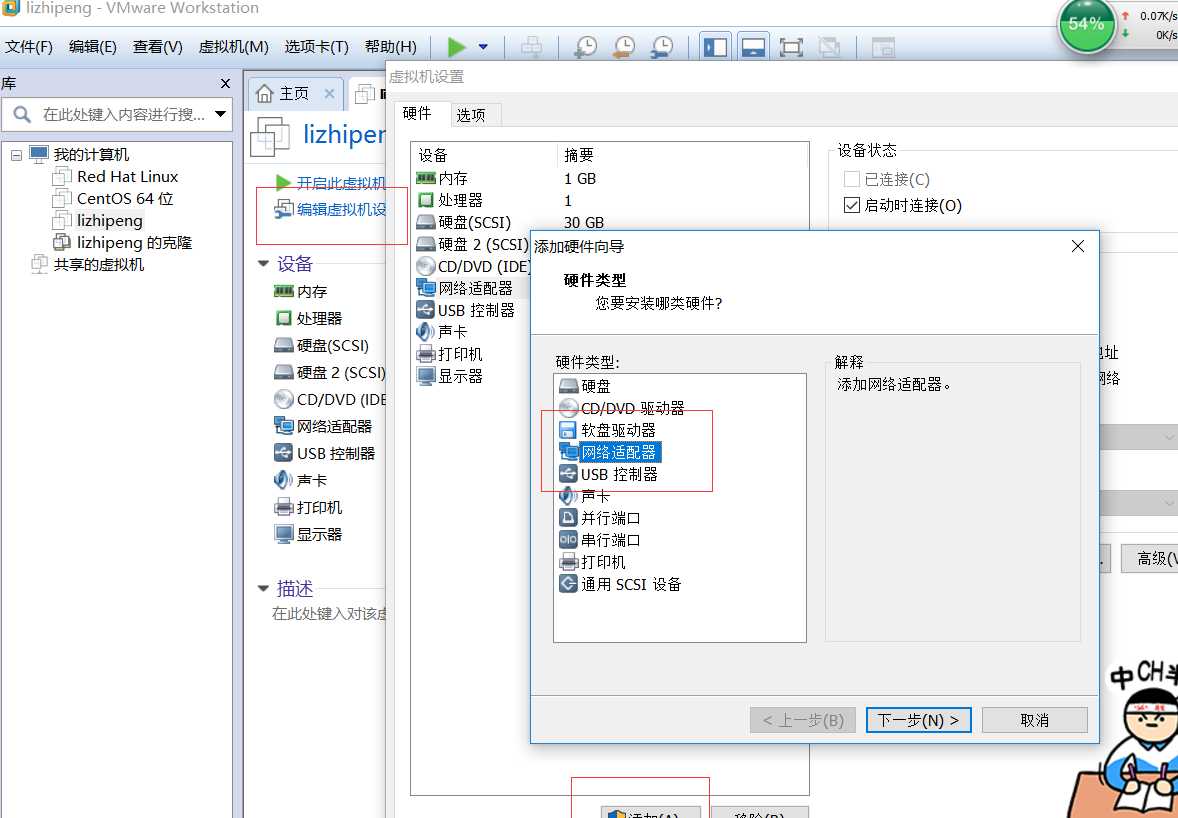Choose 网络适配器 in the wizard hardware types
The image size is (1178, 818).
tap(609, 452)
